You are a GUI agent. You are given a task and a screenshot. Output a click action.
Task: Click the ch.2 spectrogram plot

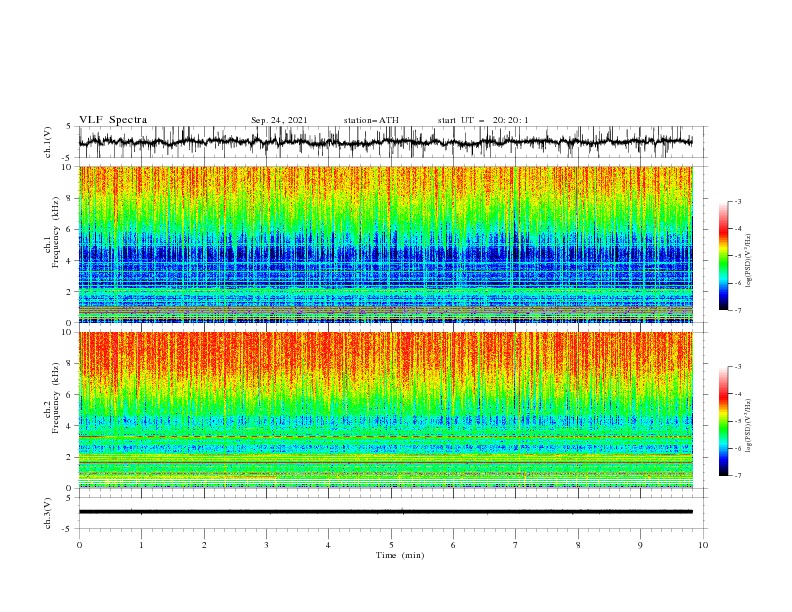point(386,410)
